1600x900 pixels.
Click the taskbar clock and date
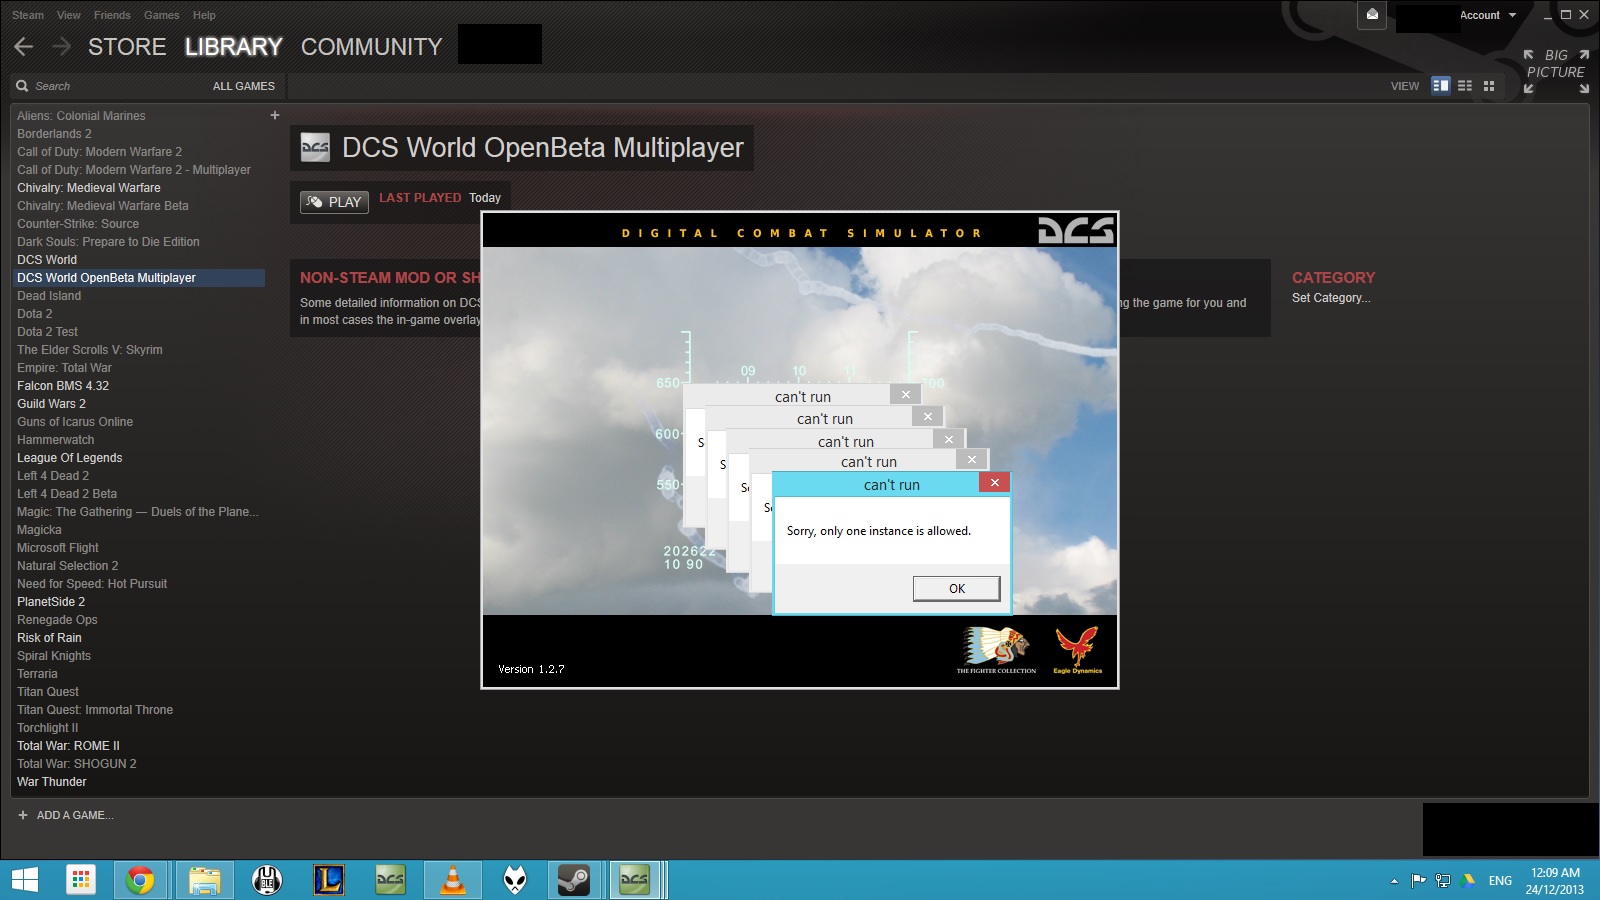click(1555, 881)
